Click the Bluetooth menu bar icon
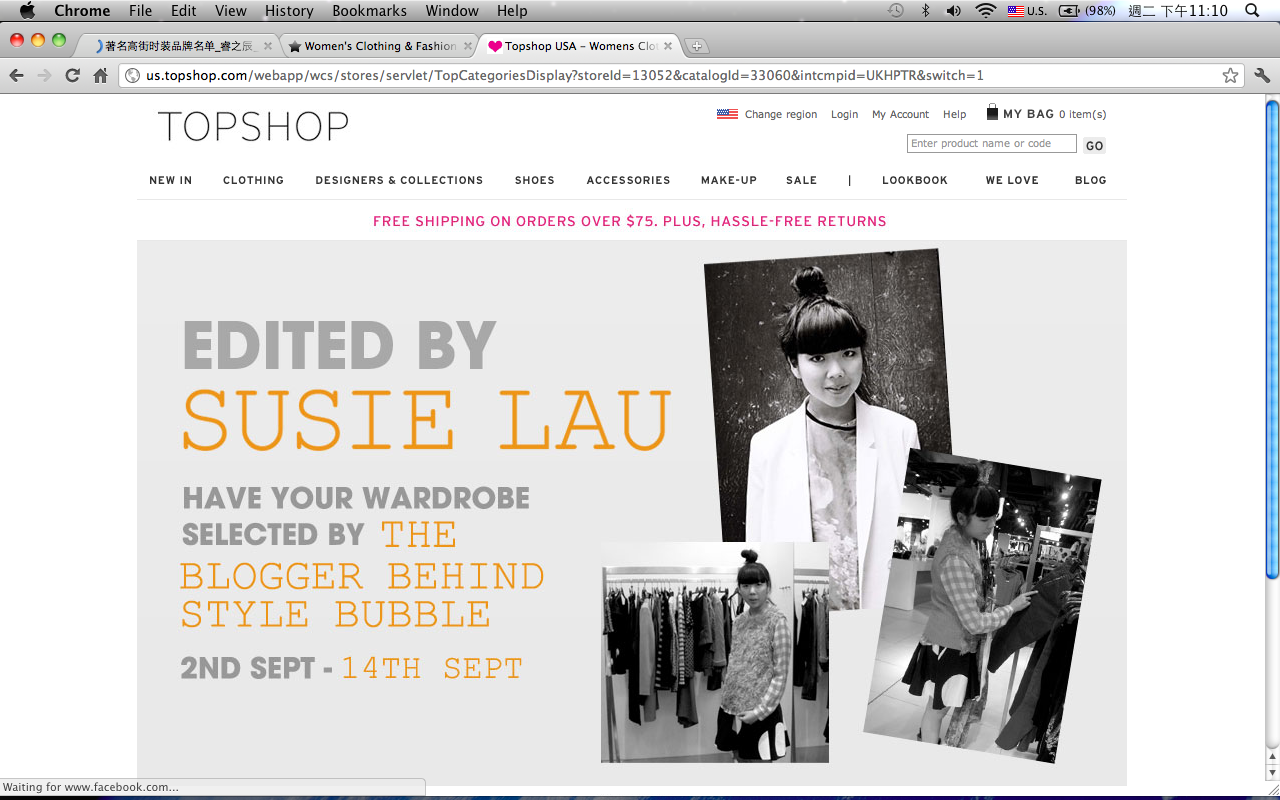Image resolution: width=1280 pixels, height=800 pixels. pyautogui.click(x=925, y=11)
